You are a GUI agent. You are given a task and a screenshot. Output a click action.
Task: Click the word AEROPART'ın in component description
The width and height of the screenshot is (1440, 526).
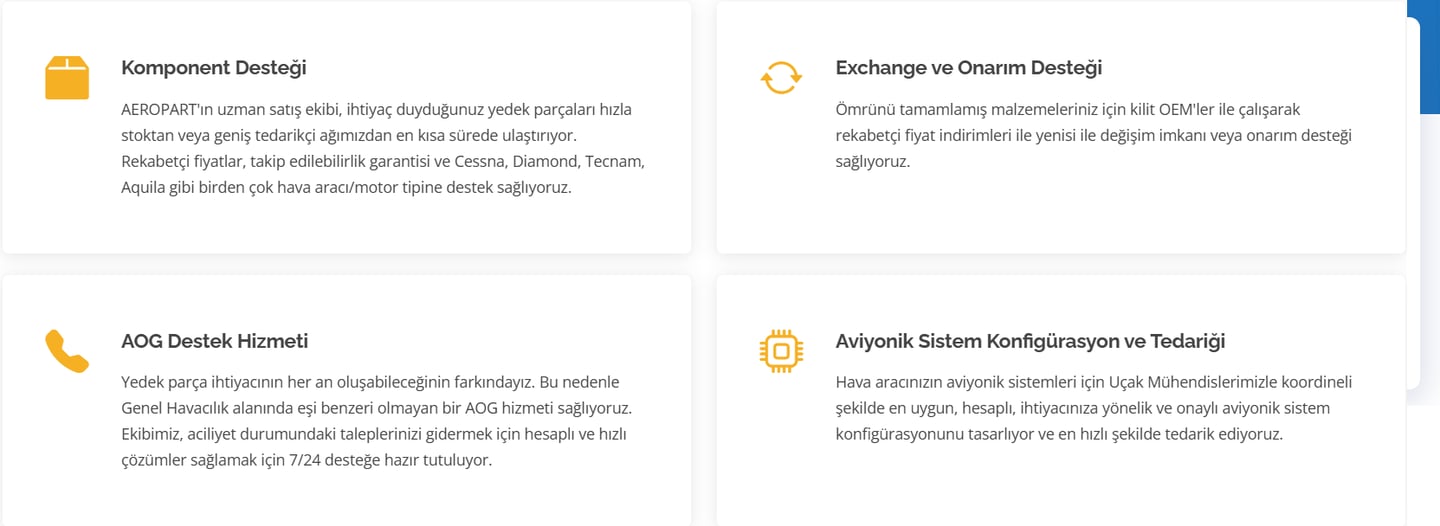point(163,109)
